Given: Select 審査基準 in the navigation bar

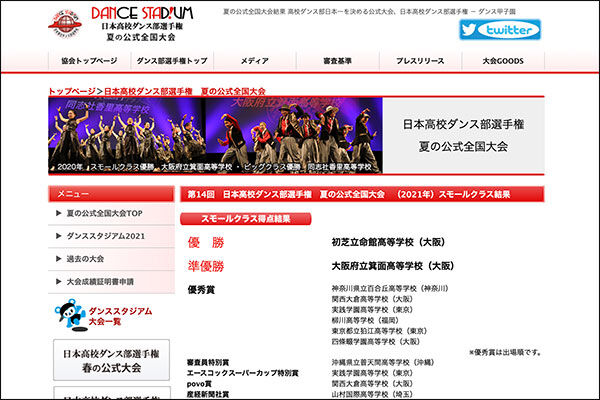Looking at the screenshot, I should click(x=338, y=61).
